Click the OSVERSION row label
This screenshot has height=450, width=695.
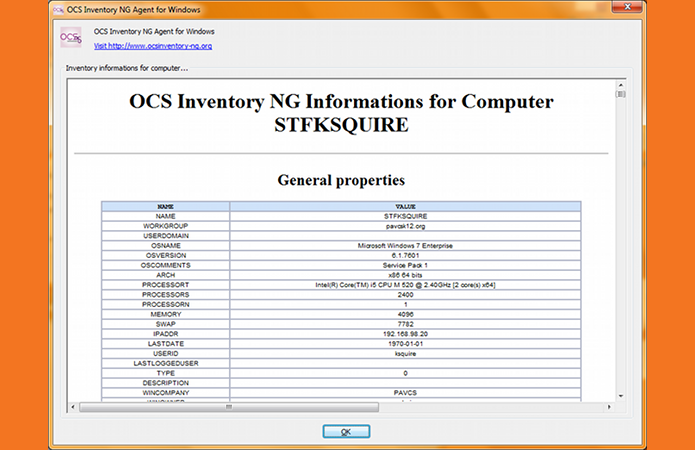(x=165, y=255)
